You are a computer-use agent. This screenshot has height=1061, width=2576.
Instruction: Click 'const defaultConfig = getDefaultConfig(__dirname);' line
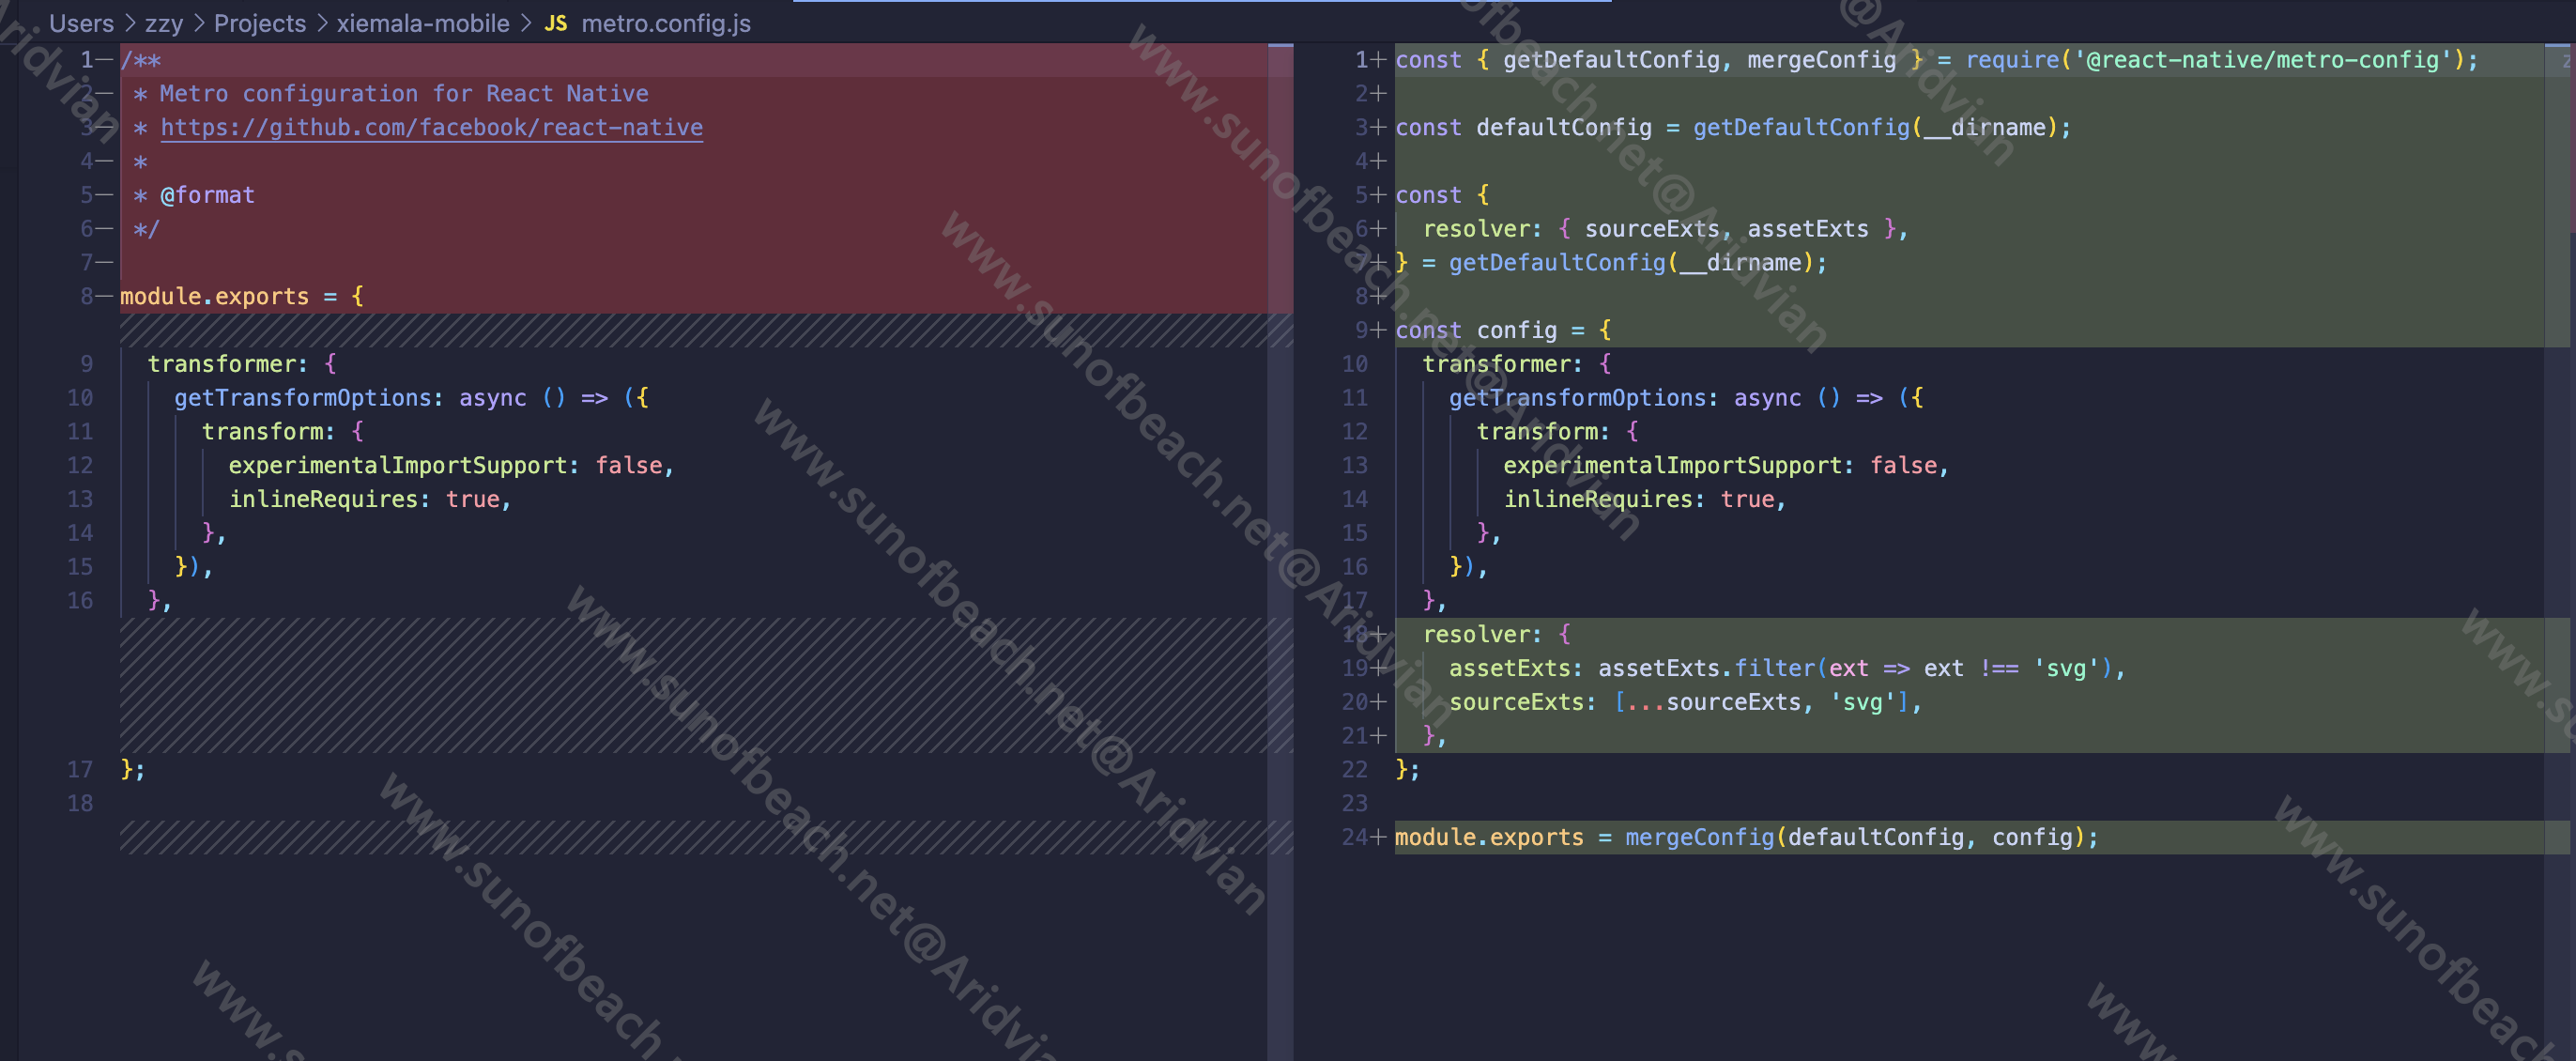pyautogui.click(x=1733, y=127)
